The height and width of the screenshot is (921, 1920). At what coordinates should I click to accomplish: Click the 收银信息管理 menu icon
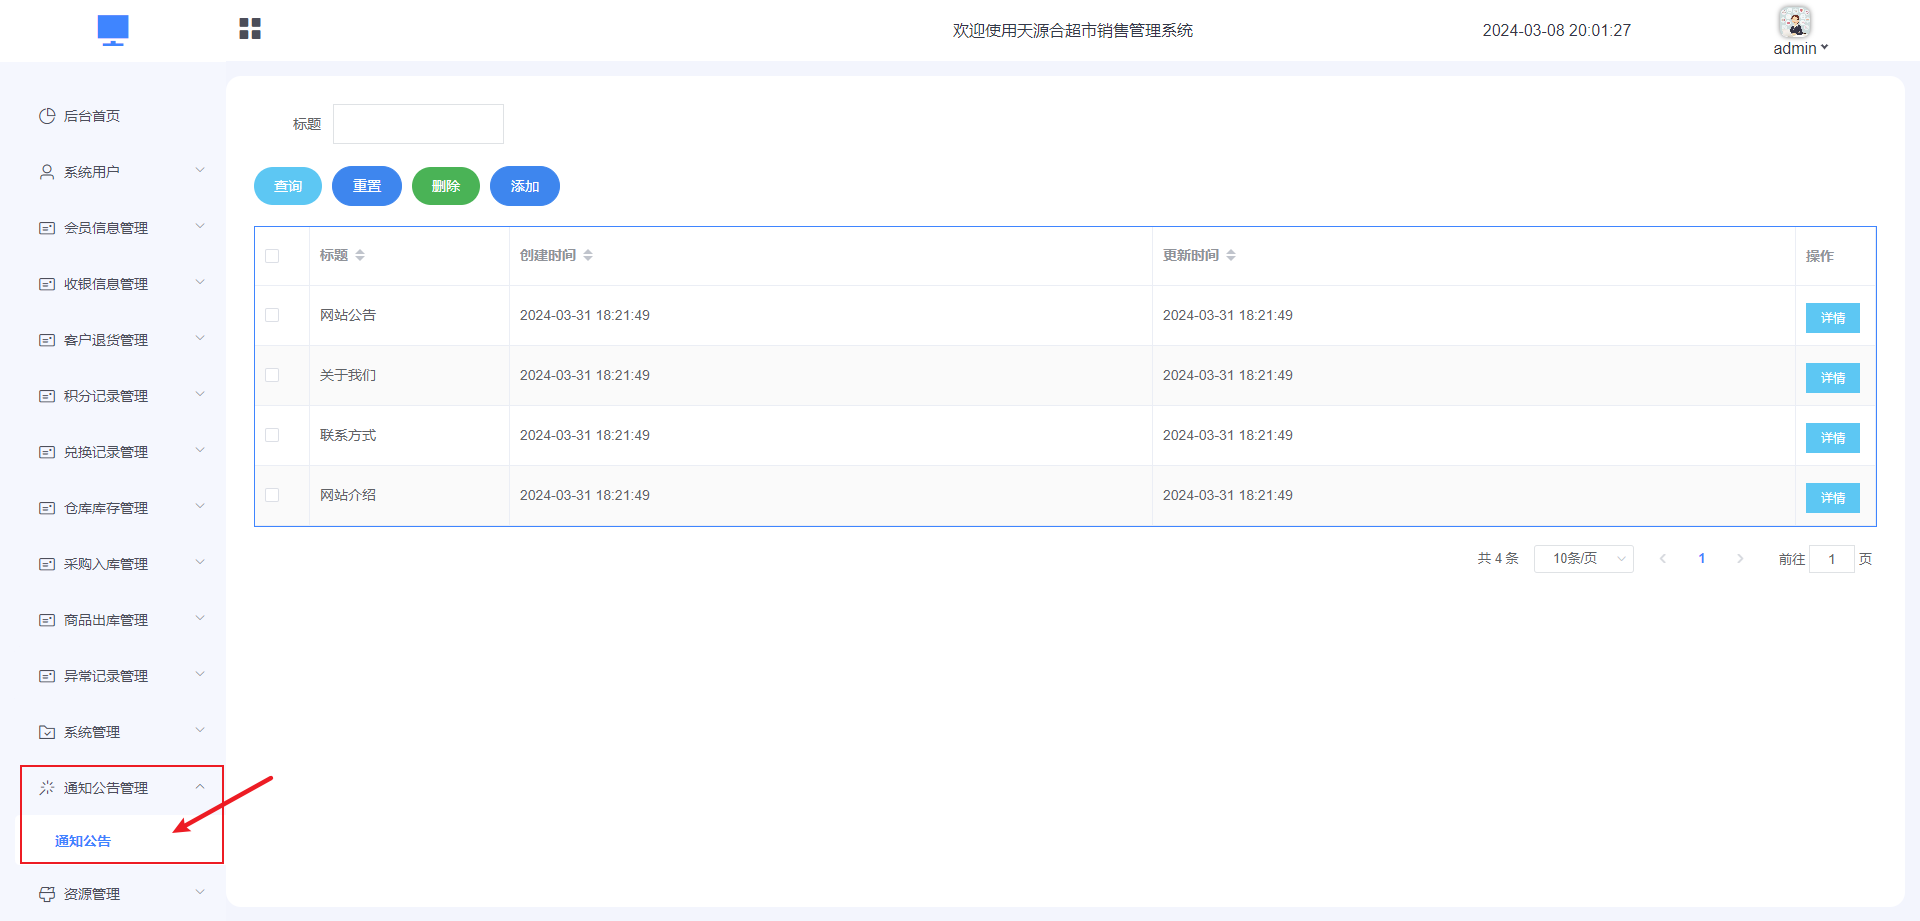coord(47,284)
